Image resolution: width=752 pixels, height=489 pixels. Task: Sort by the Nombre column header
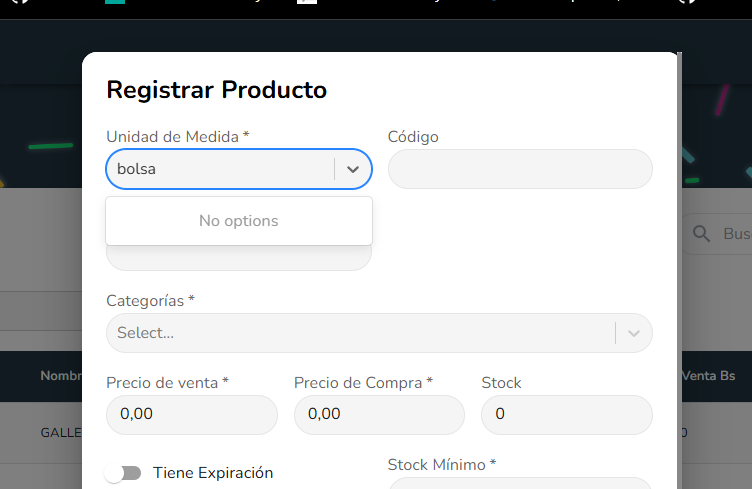(60, 376)
